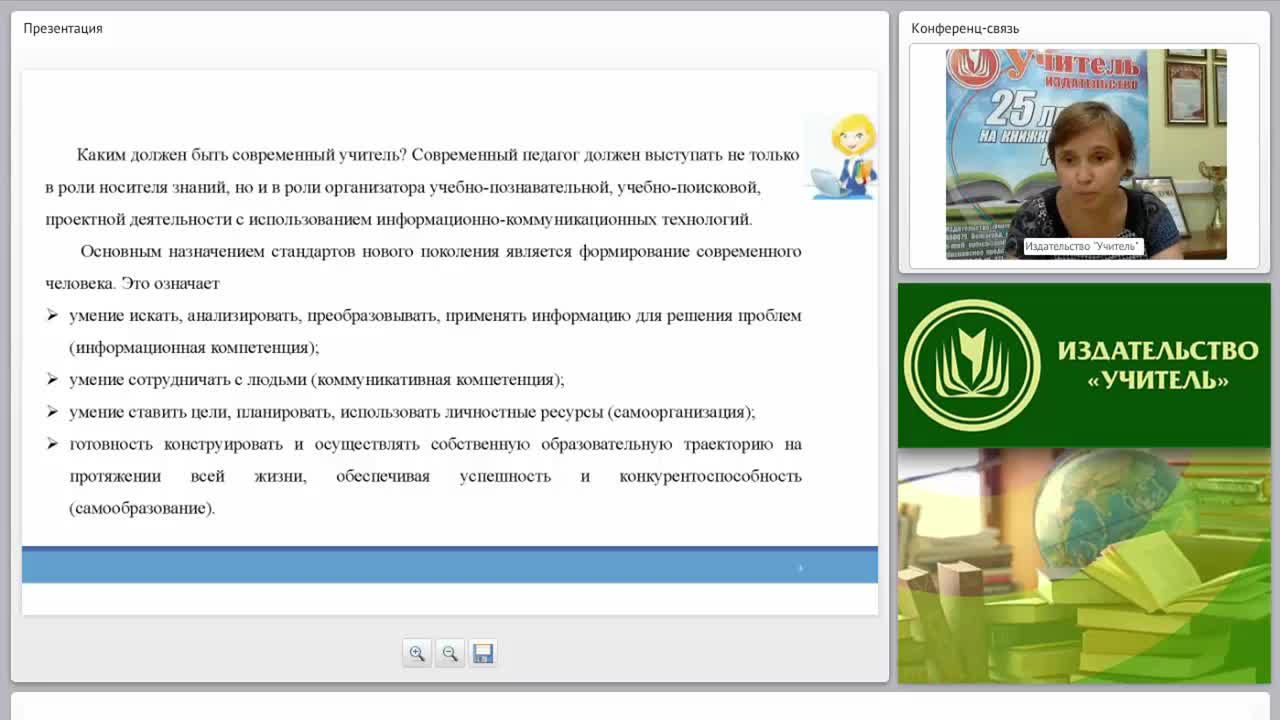Click the text "Каким должен быть современный учитель?"
This screenshot has height=720, width=1280.
point(241,155)
